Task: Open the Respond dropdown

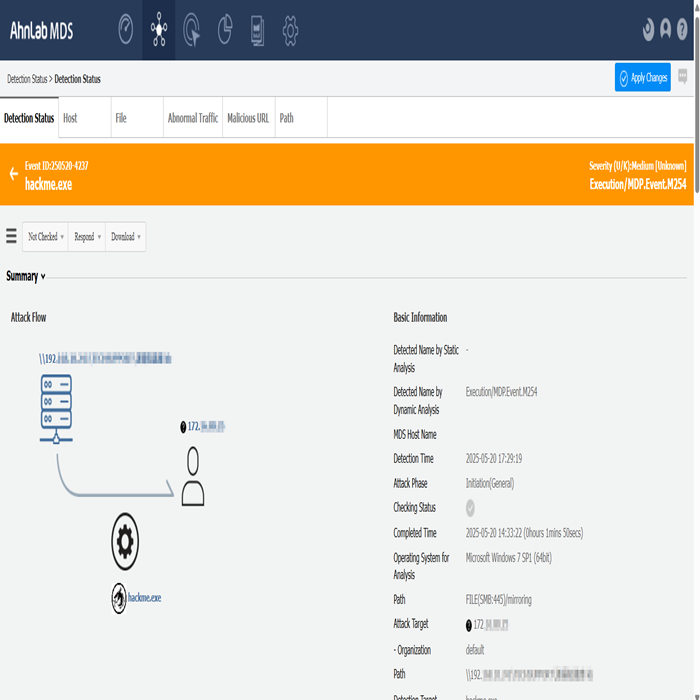Action: pyautogui.click(x=87, y=237)
